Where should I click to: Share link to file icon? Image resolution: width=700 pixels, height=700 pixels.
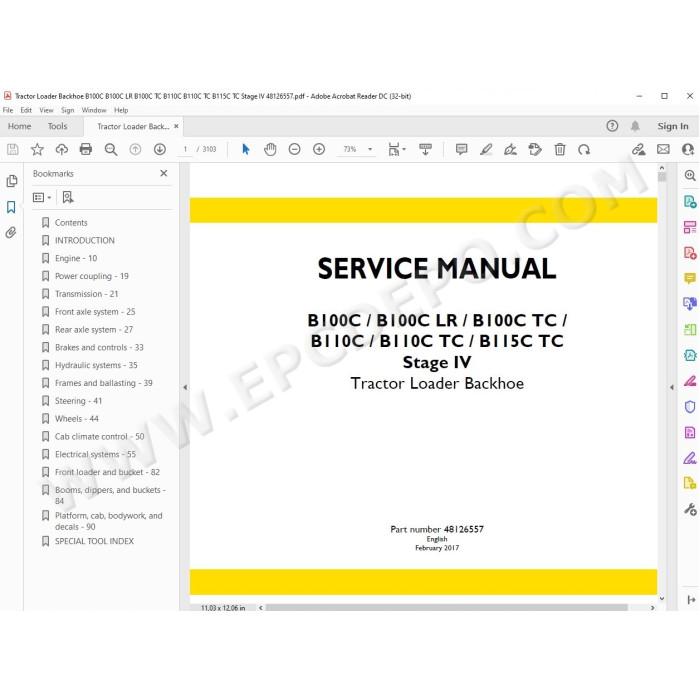(639, 149)
